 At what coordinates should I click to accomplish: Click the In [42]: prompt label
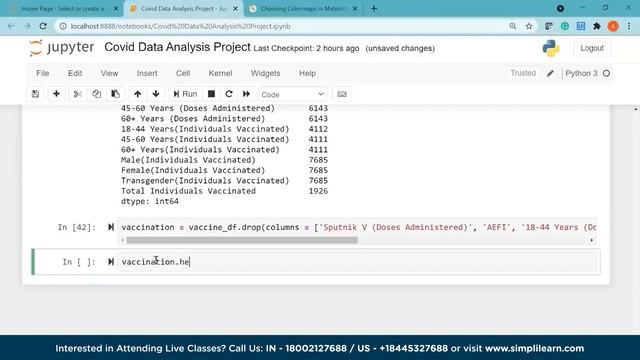point(77,227)
